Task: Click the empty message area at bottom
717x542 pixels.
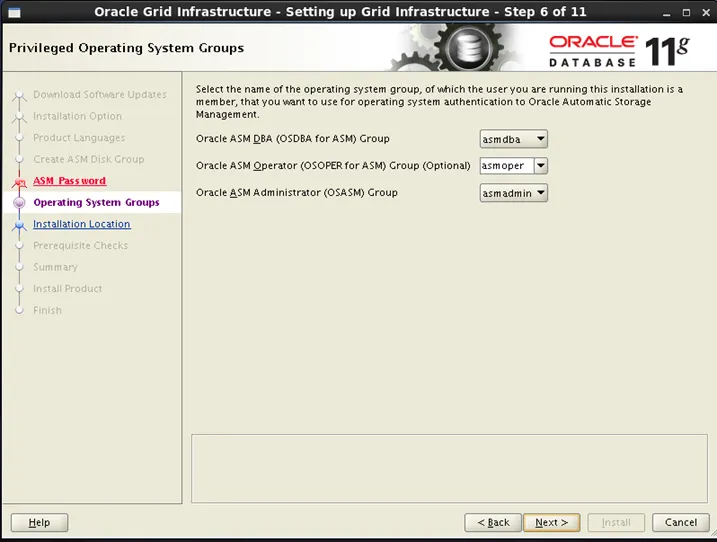Action: click(x=449, y=468)
